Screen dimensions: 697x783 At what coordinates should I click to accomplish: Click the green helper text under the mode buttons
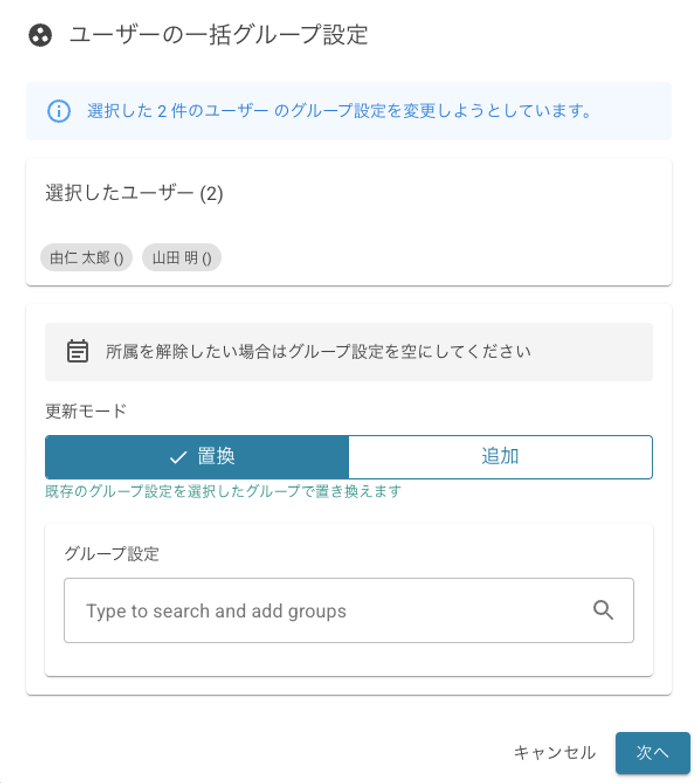[x=223, y=491]
